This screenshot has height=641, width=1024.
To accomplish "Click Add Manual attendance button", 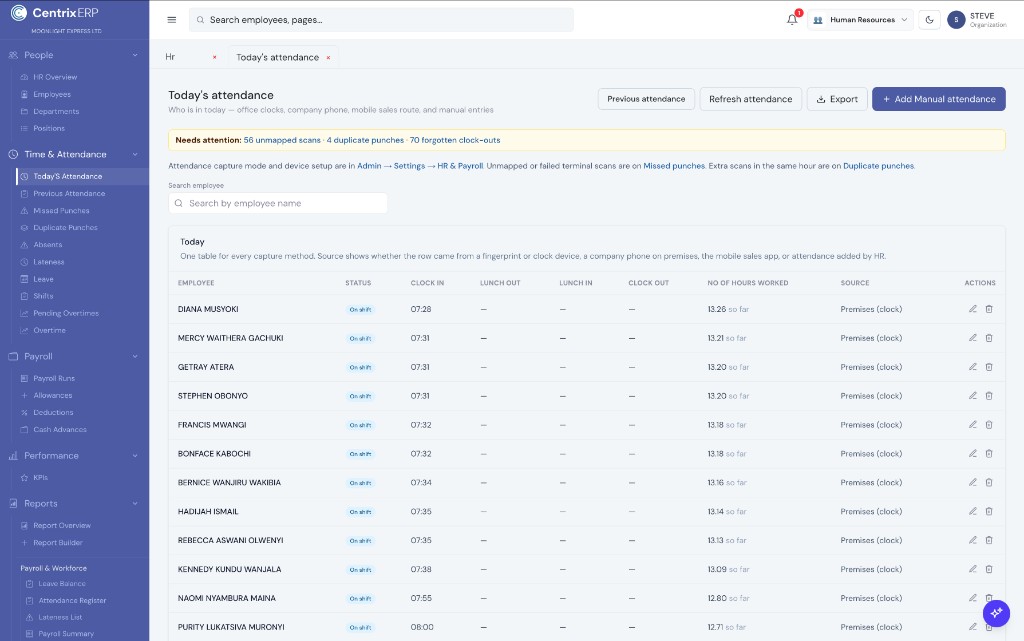I will click(x=938, y=99).
